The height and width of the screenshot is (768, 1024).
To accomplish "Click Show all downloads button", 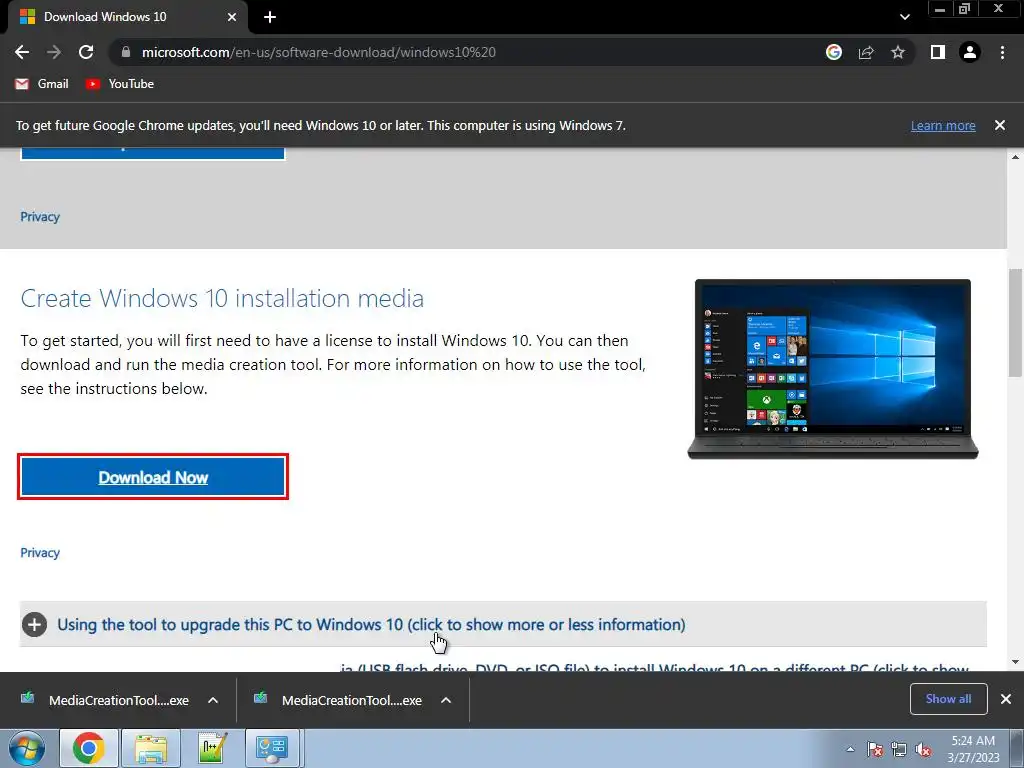I will 948,699.
